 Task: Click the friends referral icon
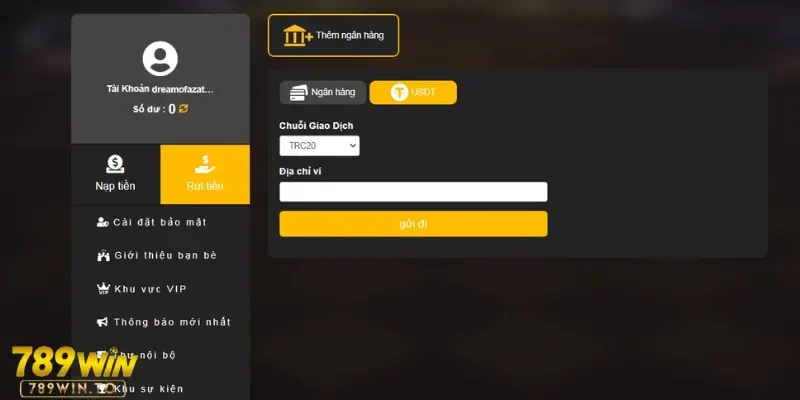(x=103, y=256)
